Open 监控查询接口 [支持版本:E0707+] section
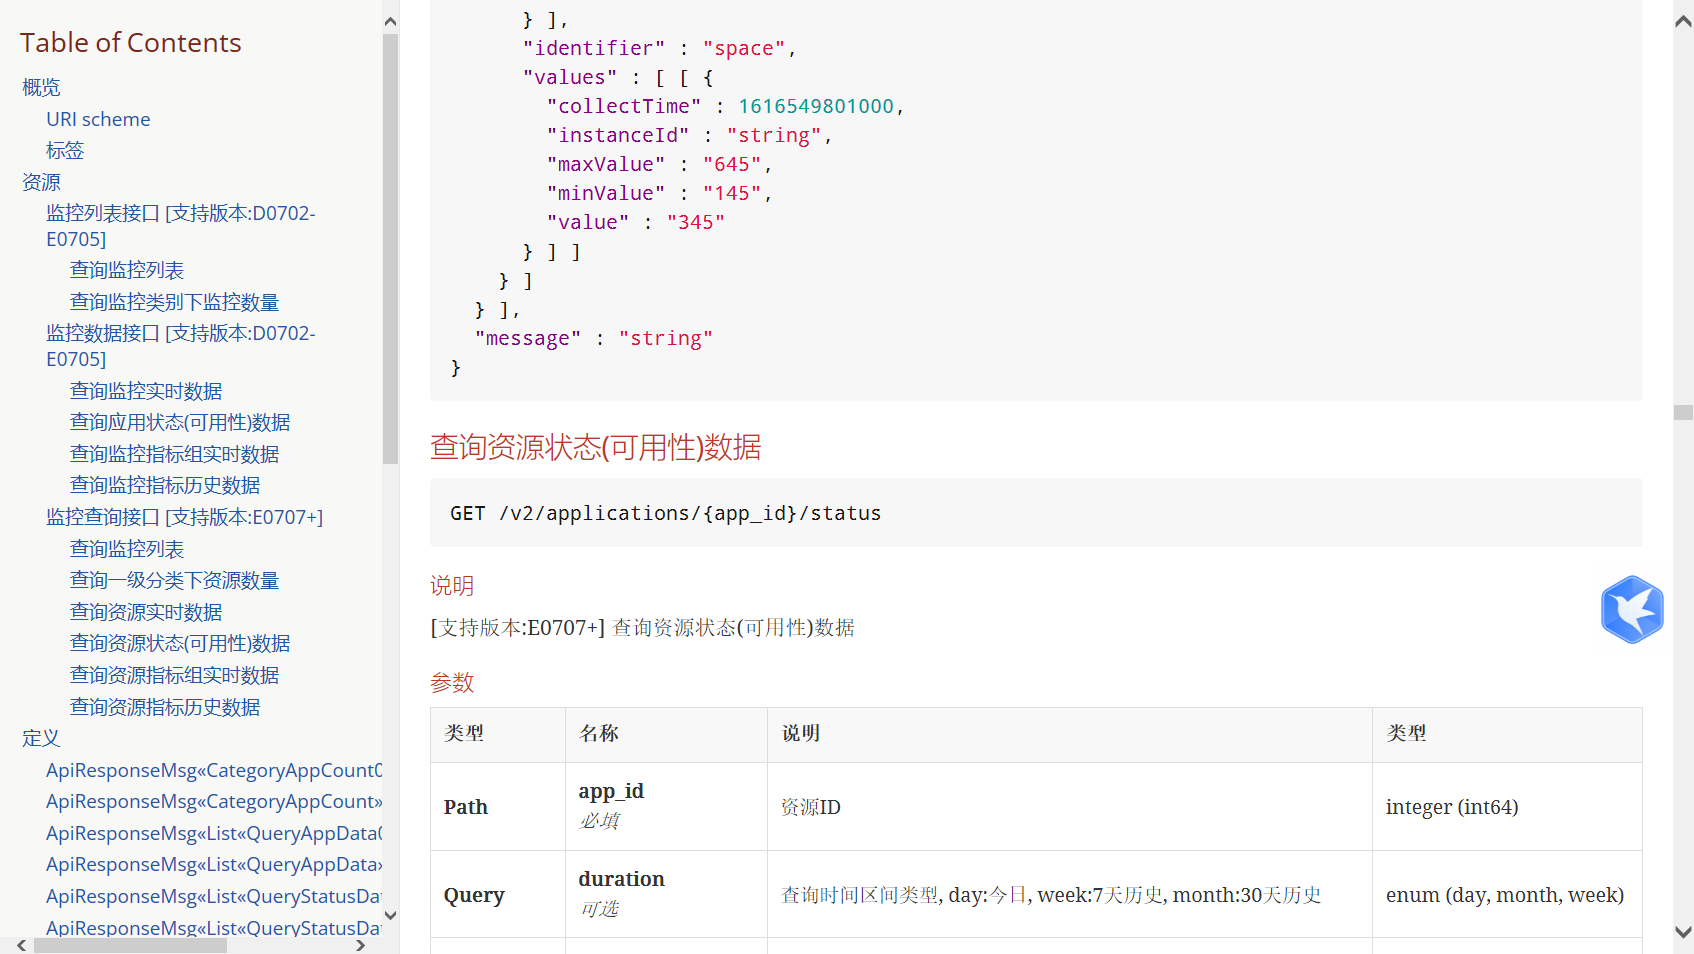1694x954 pixels. (184, 517)
